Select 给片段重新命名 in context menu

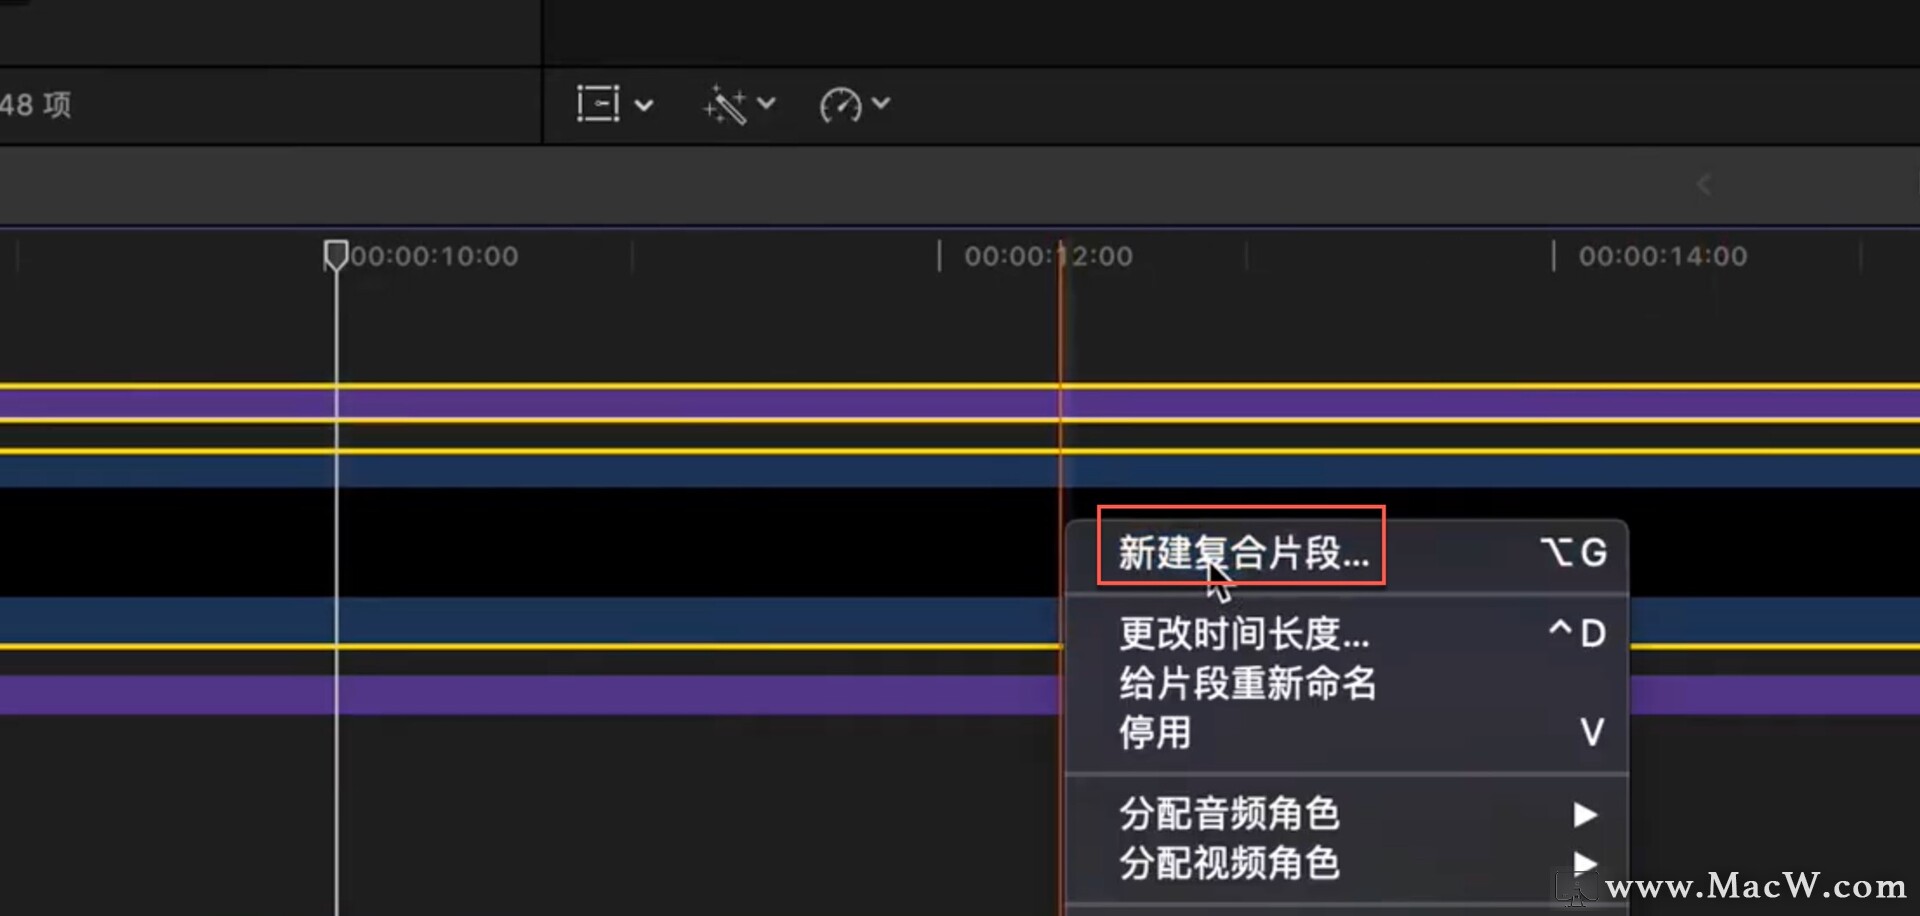point(1347,683)
